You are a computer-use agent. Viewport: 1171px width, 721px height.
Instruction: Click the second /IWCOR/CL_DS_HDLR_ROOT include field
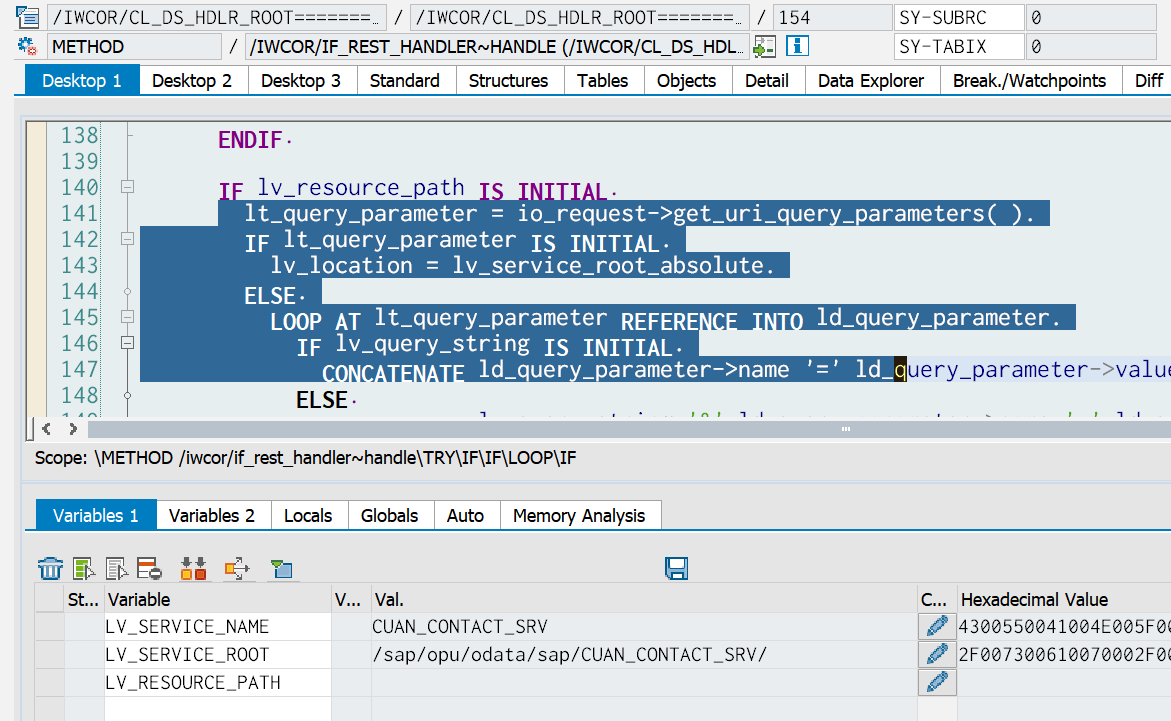580,17
